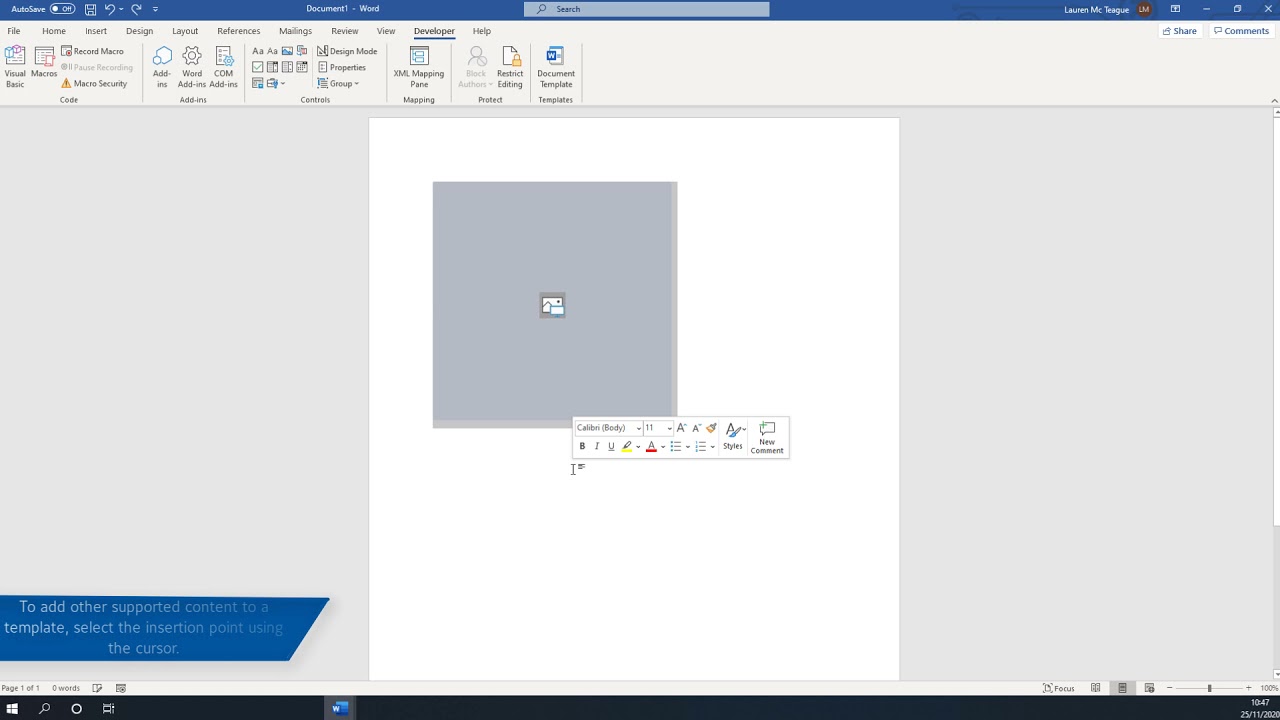This screenshot has width=1280, height=720.
Task: Open the Macros dialog
Action: click(44, 62)
